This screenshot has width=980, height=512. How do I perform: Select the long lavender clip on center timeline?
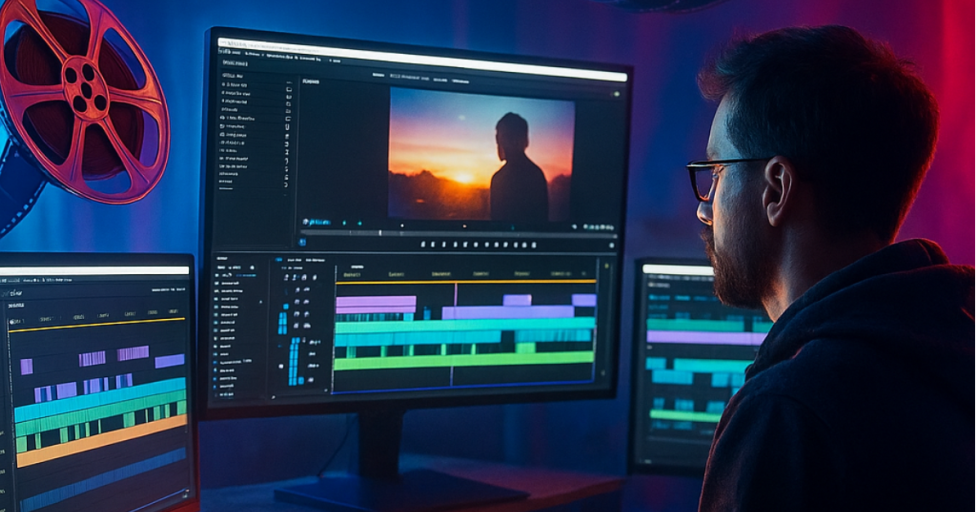(508, 312)
